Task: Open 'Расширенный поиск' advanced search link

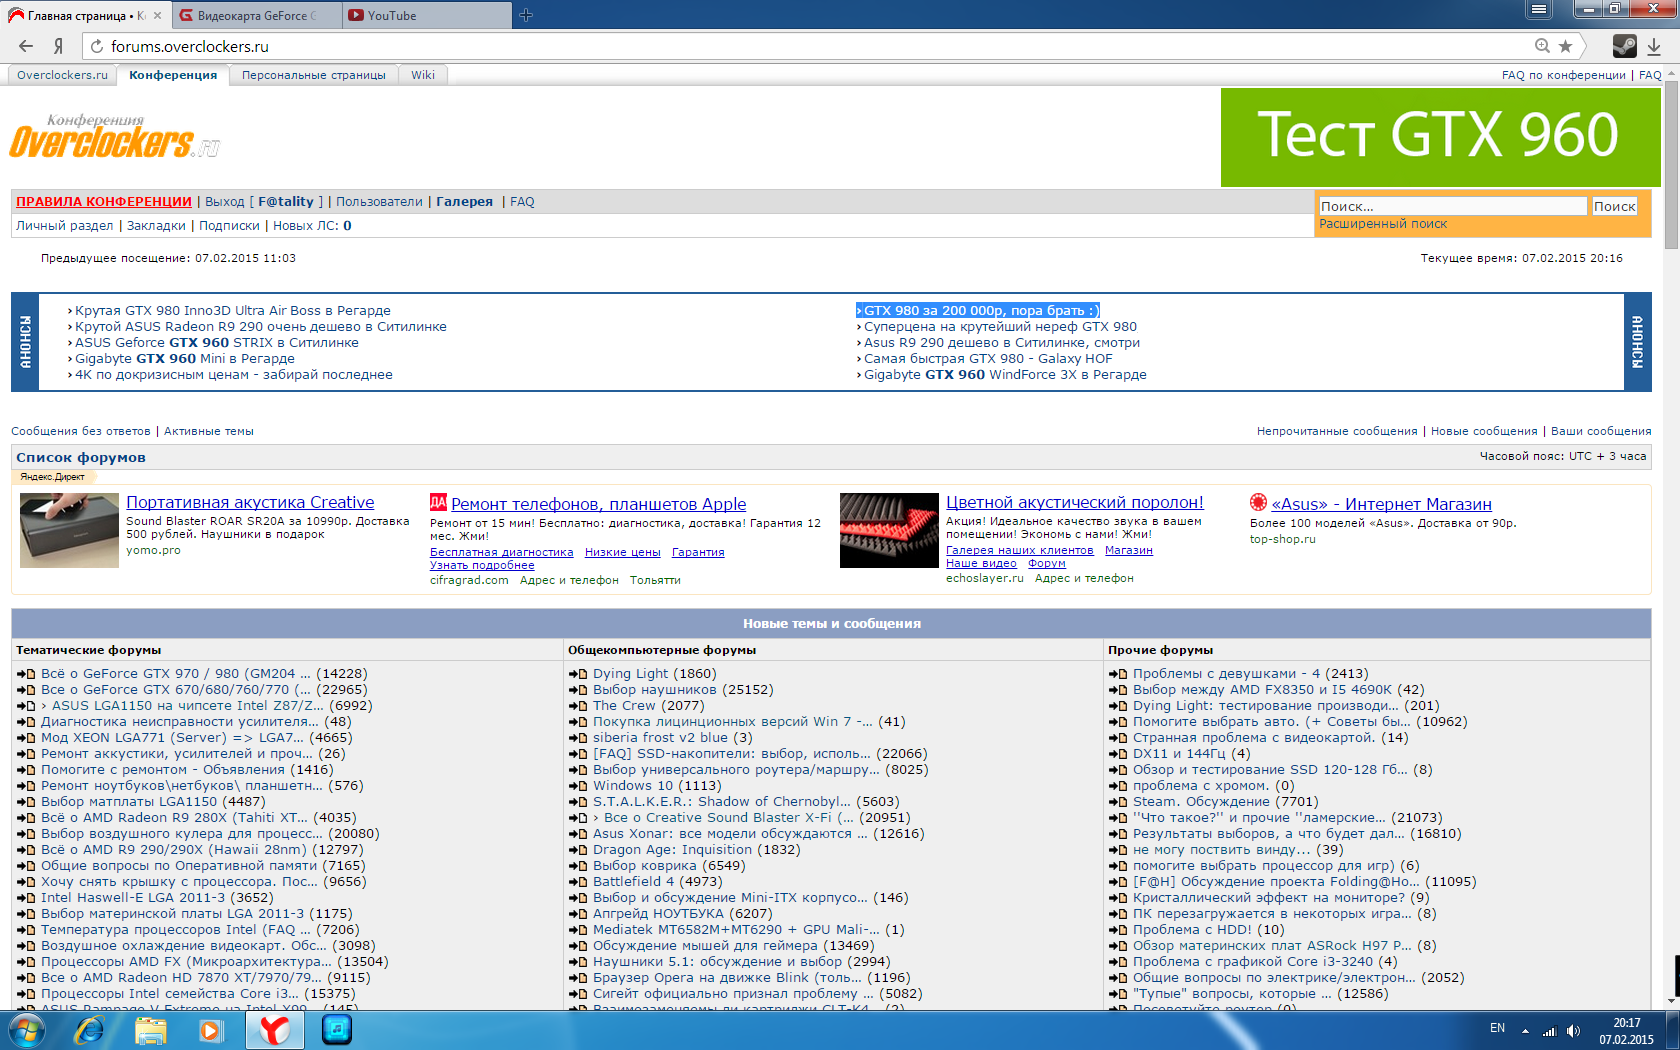Action: click(x=1383, y=224)
